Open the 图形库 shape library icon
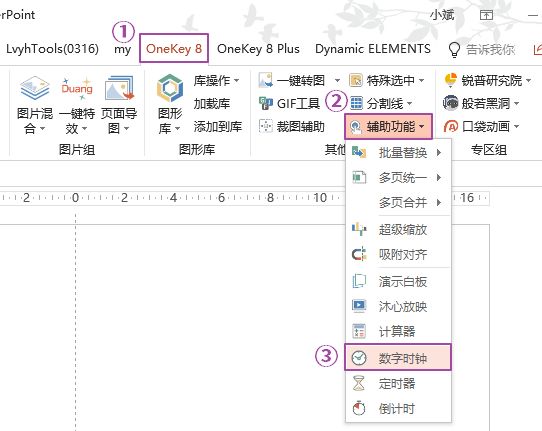Viewport: 542px width, 431px height. (x=169, y=88)
